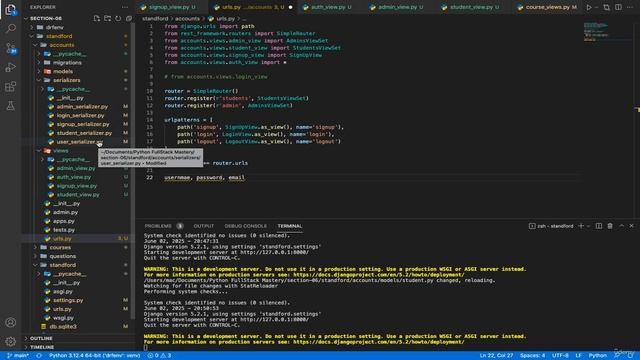Click the main branch status item
This screenshot has width=640, height=360.
coord(18,356)
